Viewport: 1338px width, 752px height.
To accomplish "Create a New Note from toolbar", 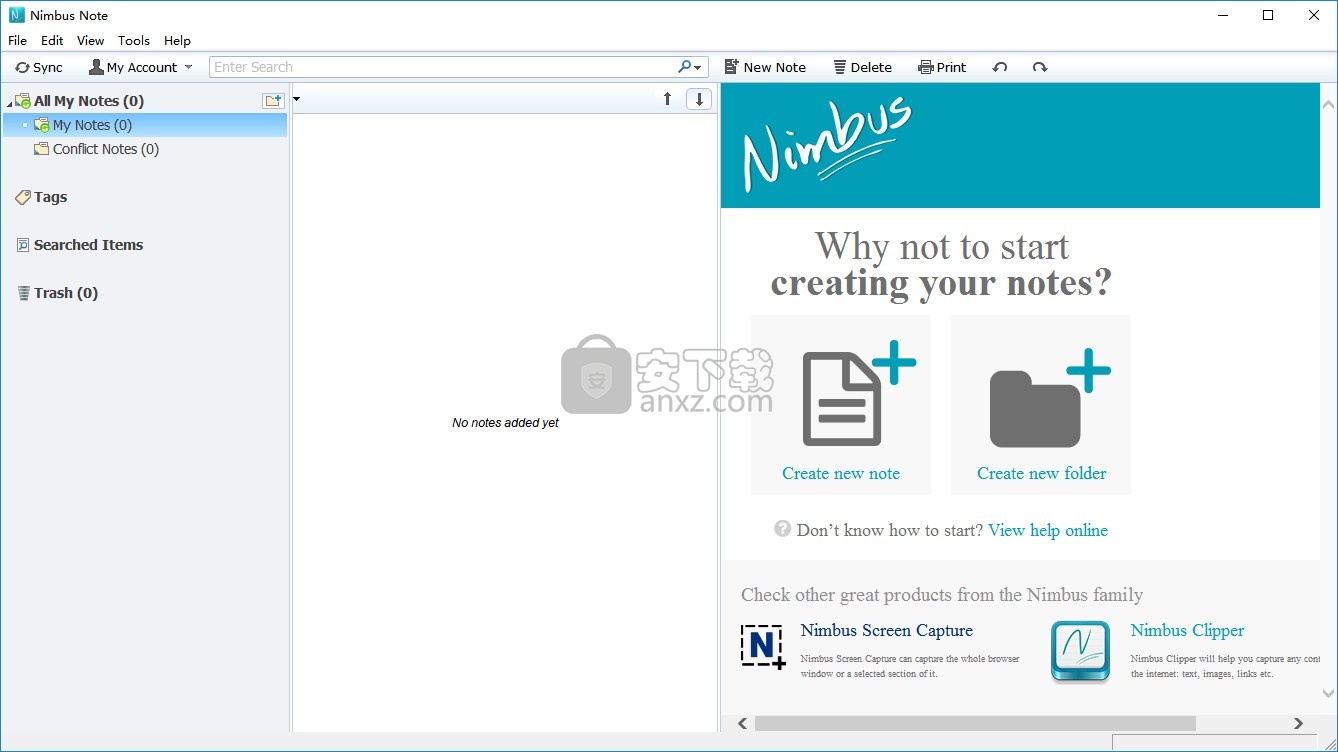I will click(x=764, y=67).
